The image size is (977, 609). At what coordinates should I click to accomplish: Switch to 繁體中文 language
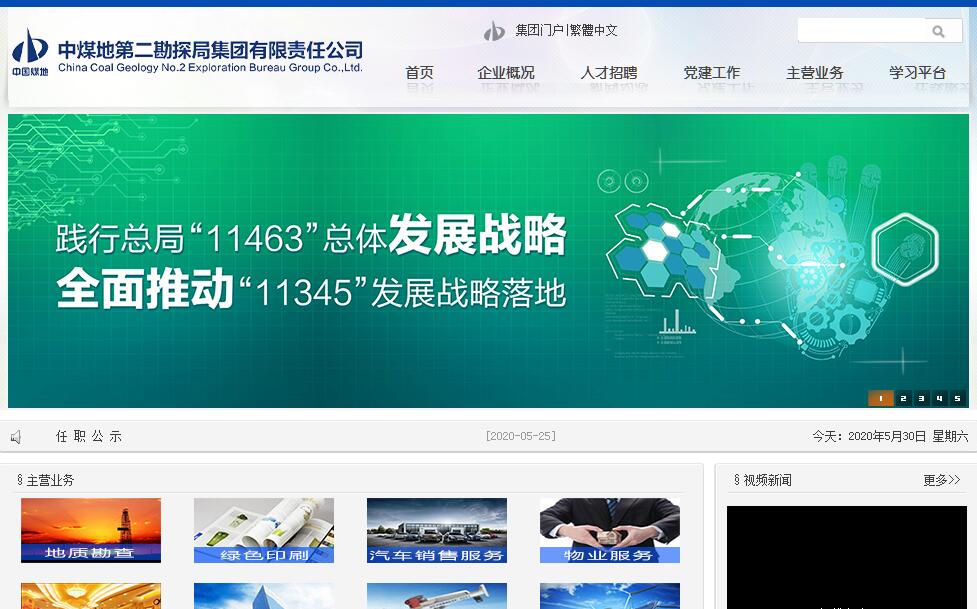594,30
